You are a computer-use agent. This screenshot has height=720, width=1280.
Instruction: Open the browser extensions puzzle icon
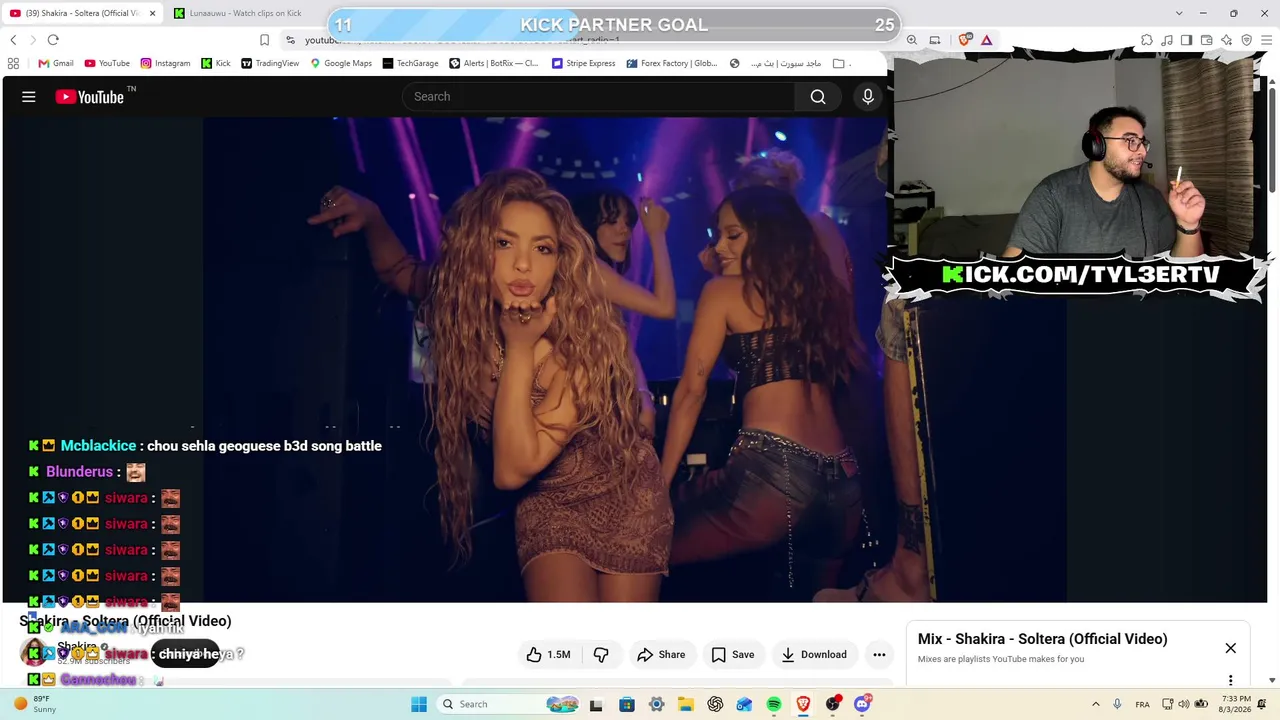point(1147,40)
